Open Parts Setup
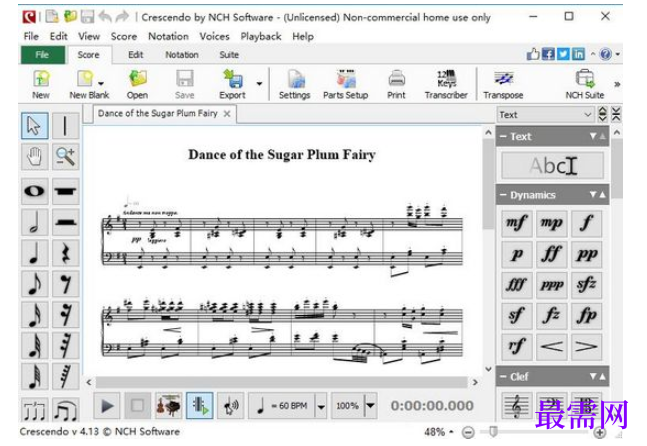The width and height of the screenshot is (647, 446). tap(346, 85)
